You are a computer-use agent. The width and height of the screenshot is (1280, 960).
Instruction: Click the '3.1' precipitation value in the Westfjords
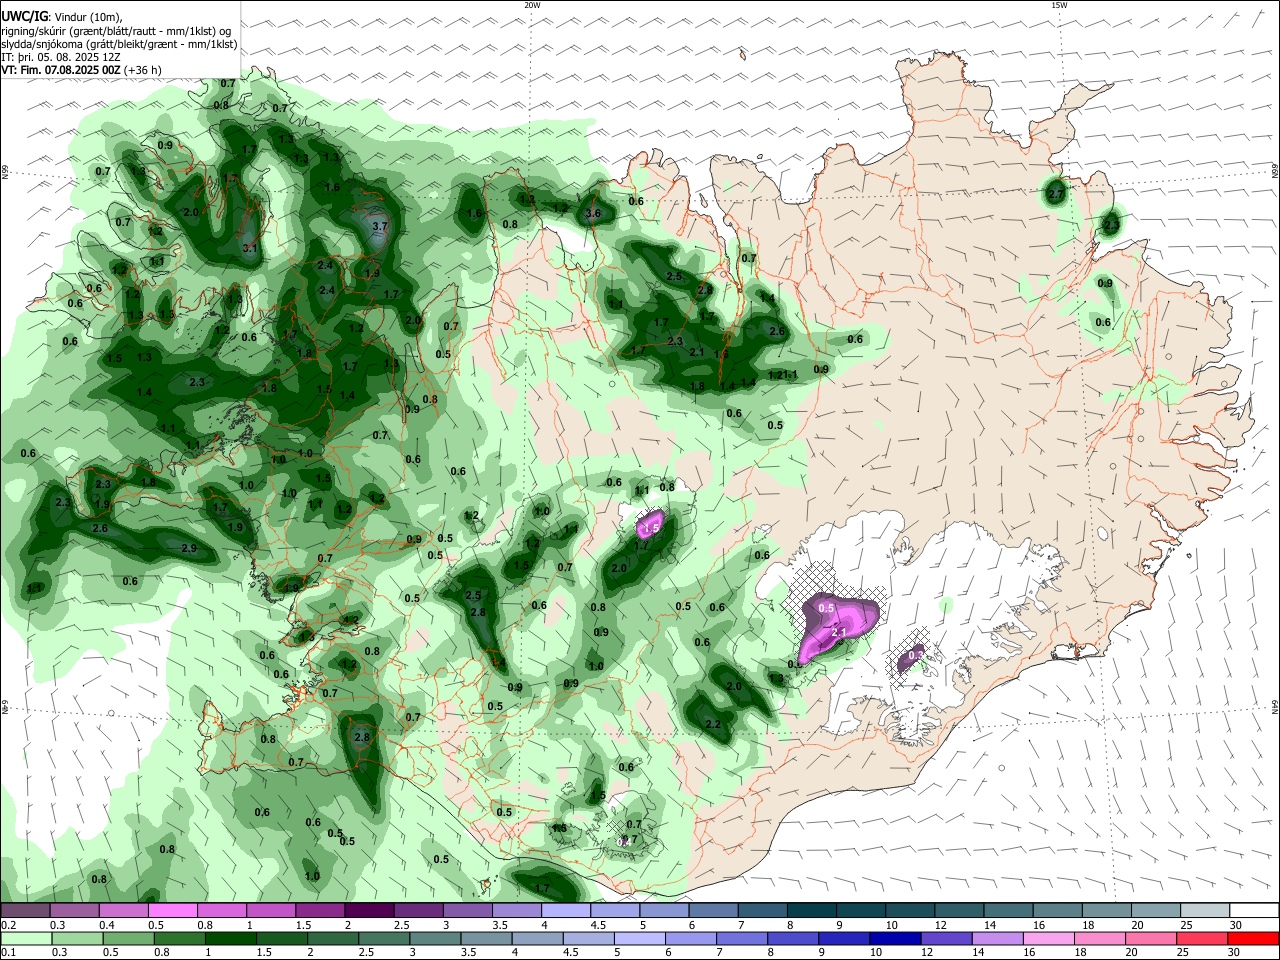click(x=250, y=247)
